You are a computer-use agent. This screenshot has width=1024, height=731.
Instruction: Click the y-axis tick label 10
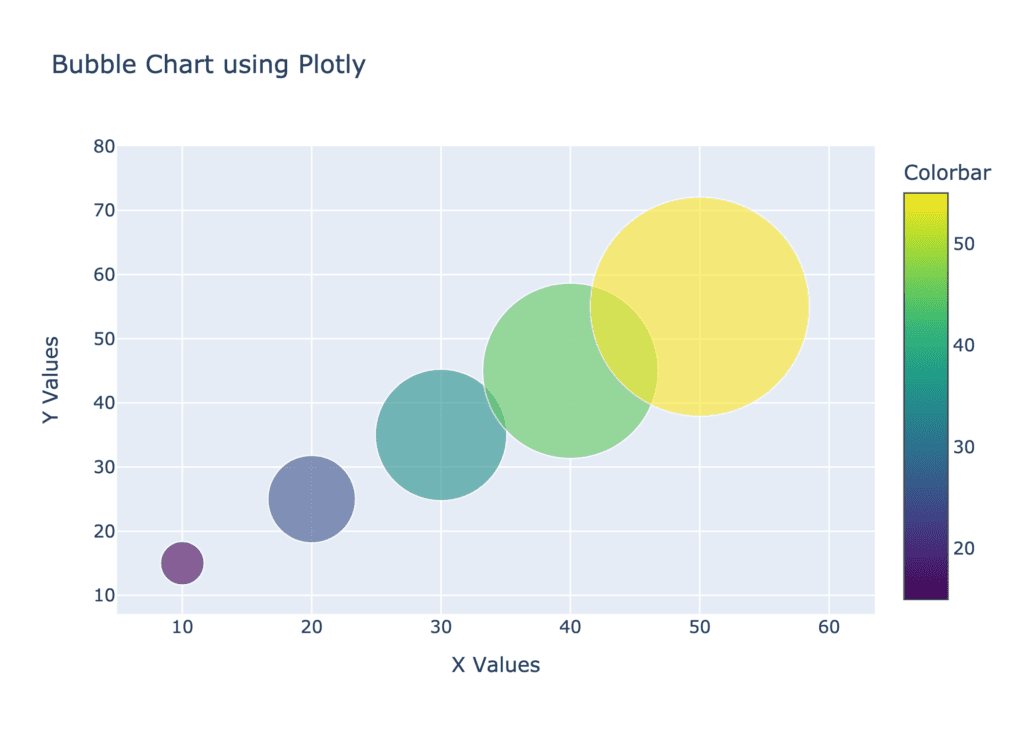104,595
